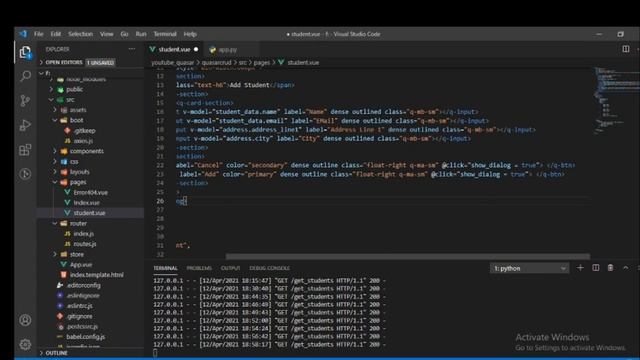Switch to the student.vue editor tab
The width and height of the screenshot is (640, 360).
[x=174, y=49]
